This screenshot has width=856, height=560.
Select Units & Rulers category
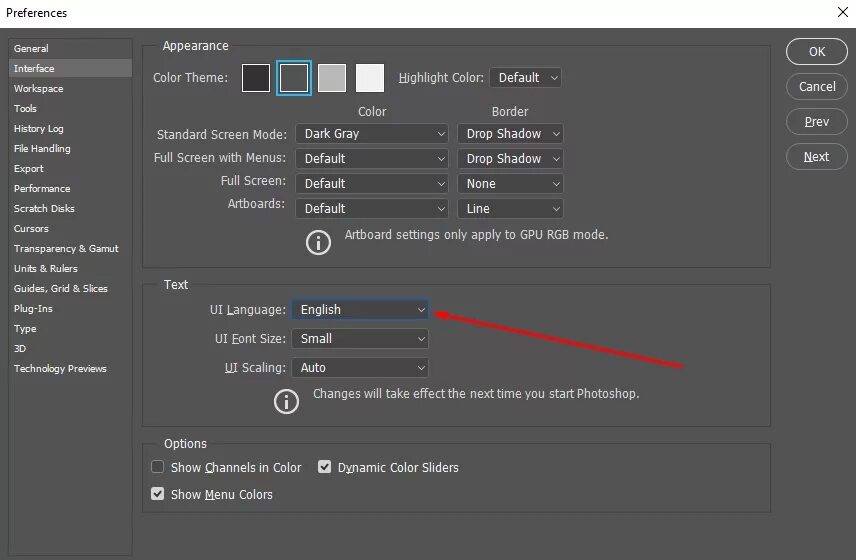coord(70,269)
